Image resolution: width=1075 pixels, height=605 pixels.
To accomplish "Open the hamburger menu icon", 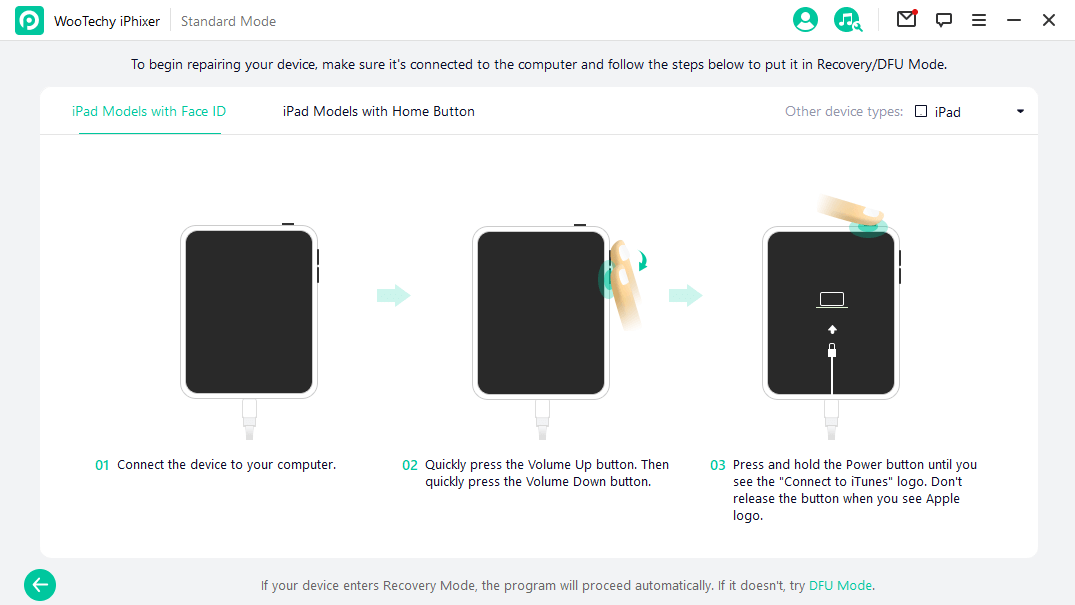I will 979,21.
